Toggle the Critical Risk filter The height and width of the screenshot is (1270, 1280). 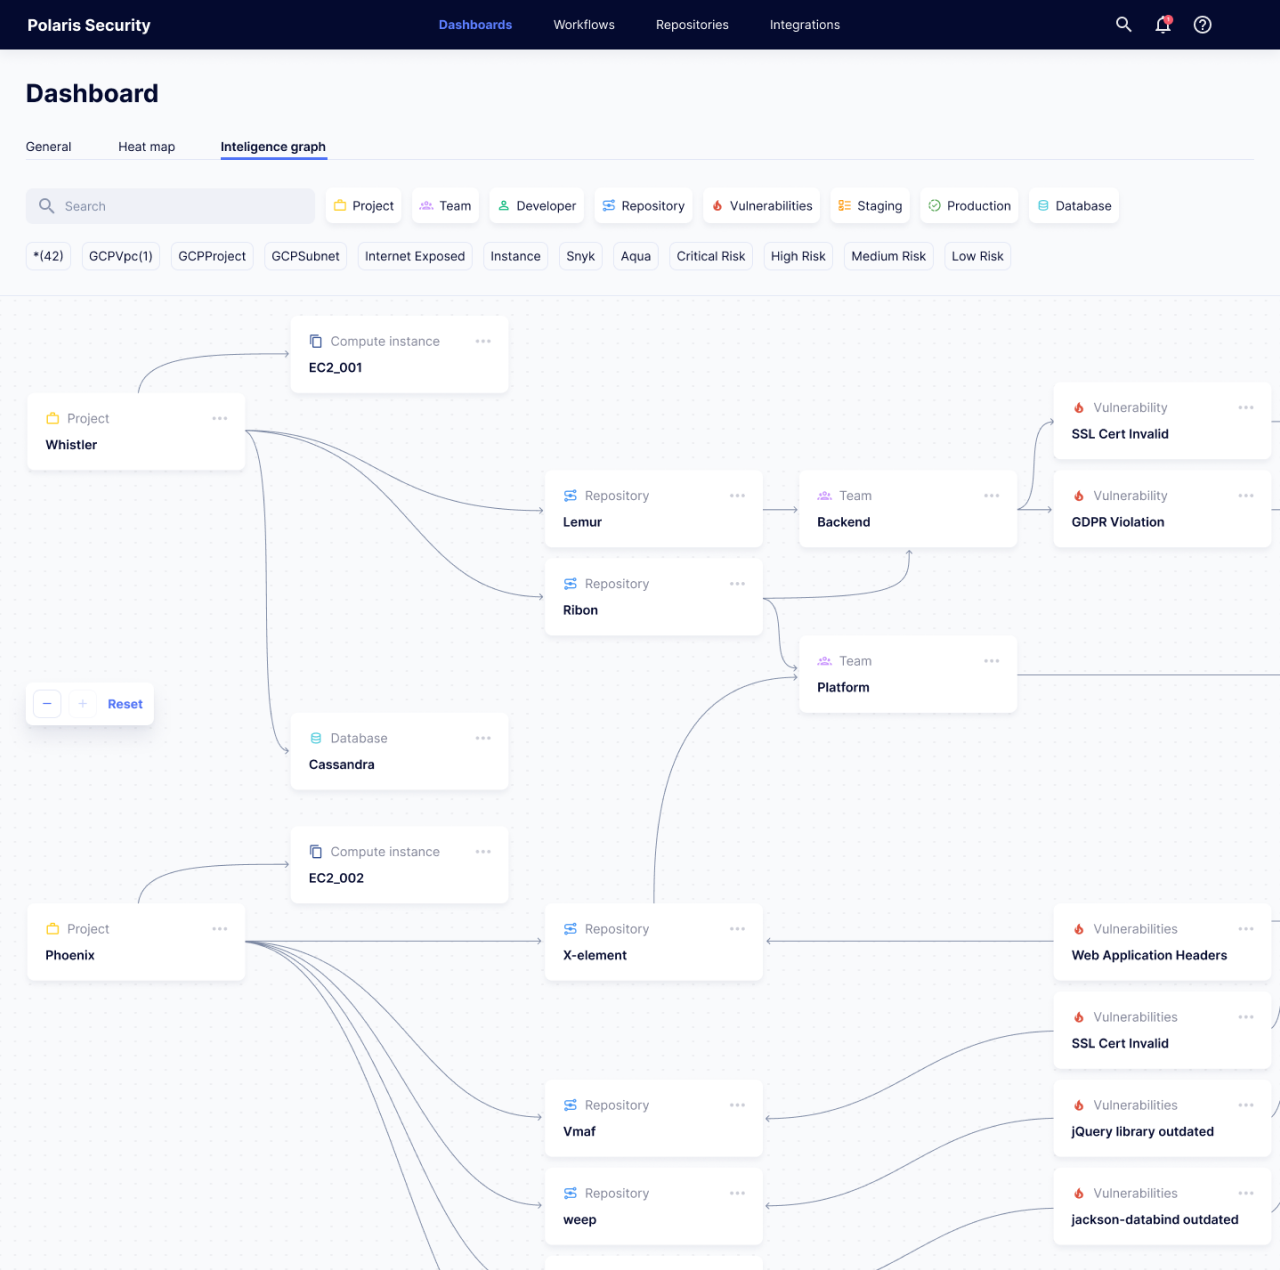tap(710, 256)
